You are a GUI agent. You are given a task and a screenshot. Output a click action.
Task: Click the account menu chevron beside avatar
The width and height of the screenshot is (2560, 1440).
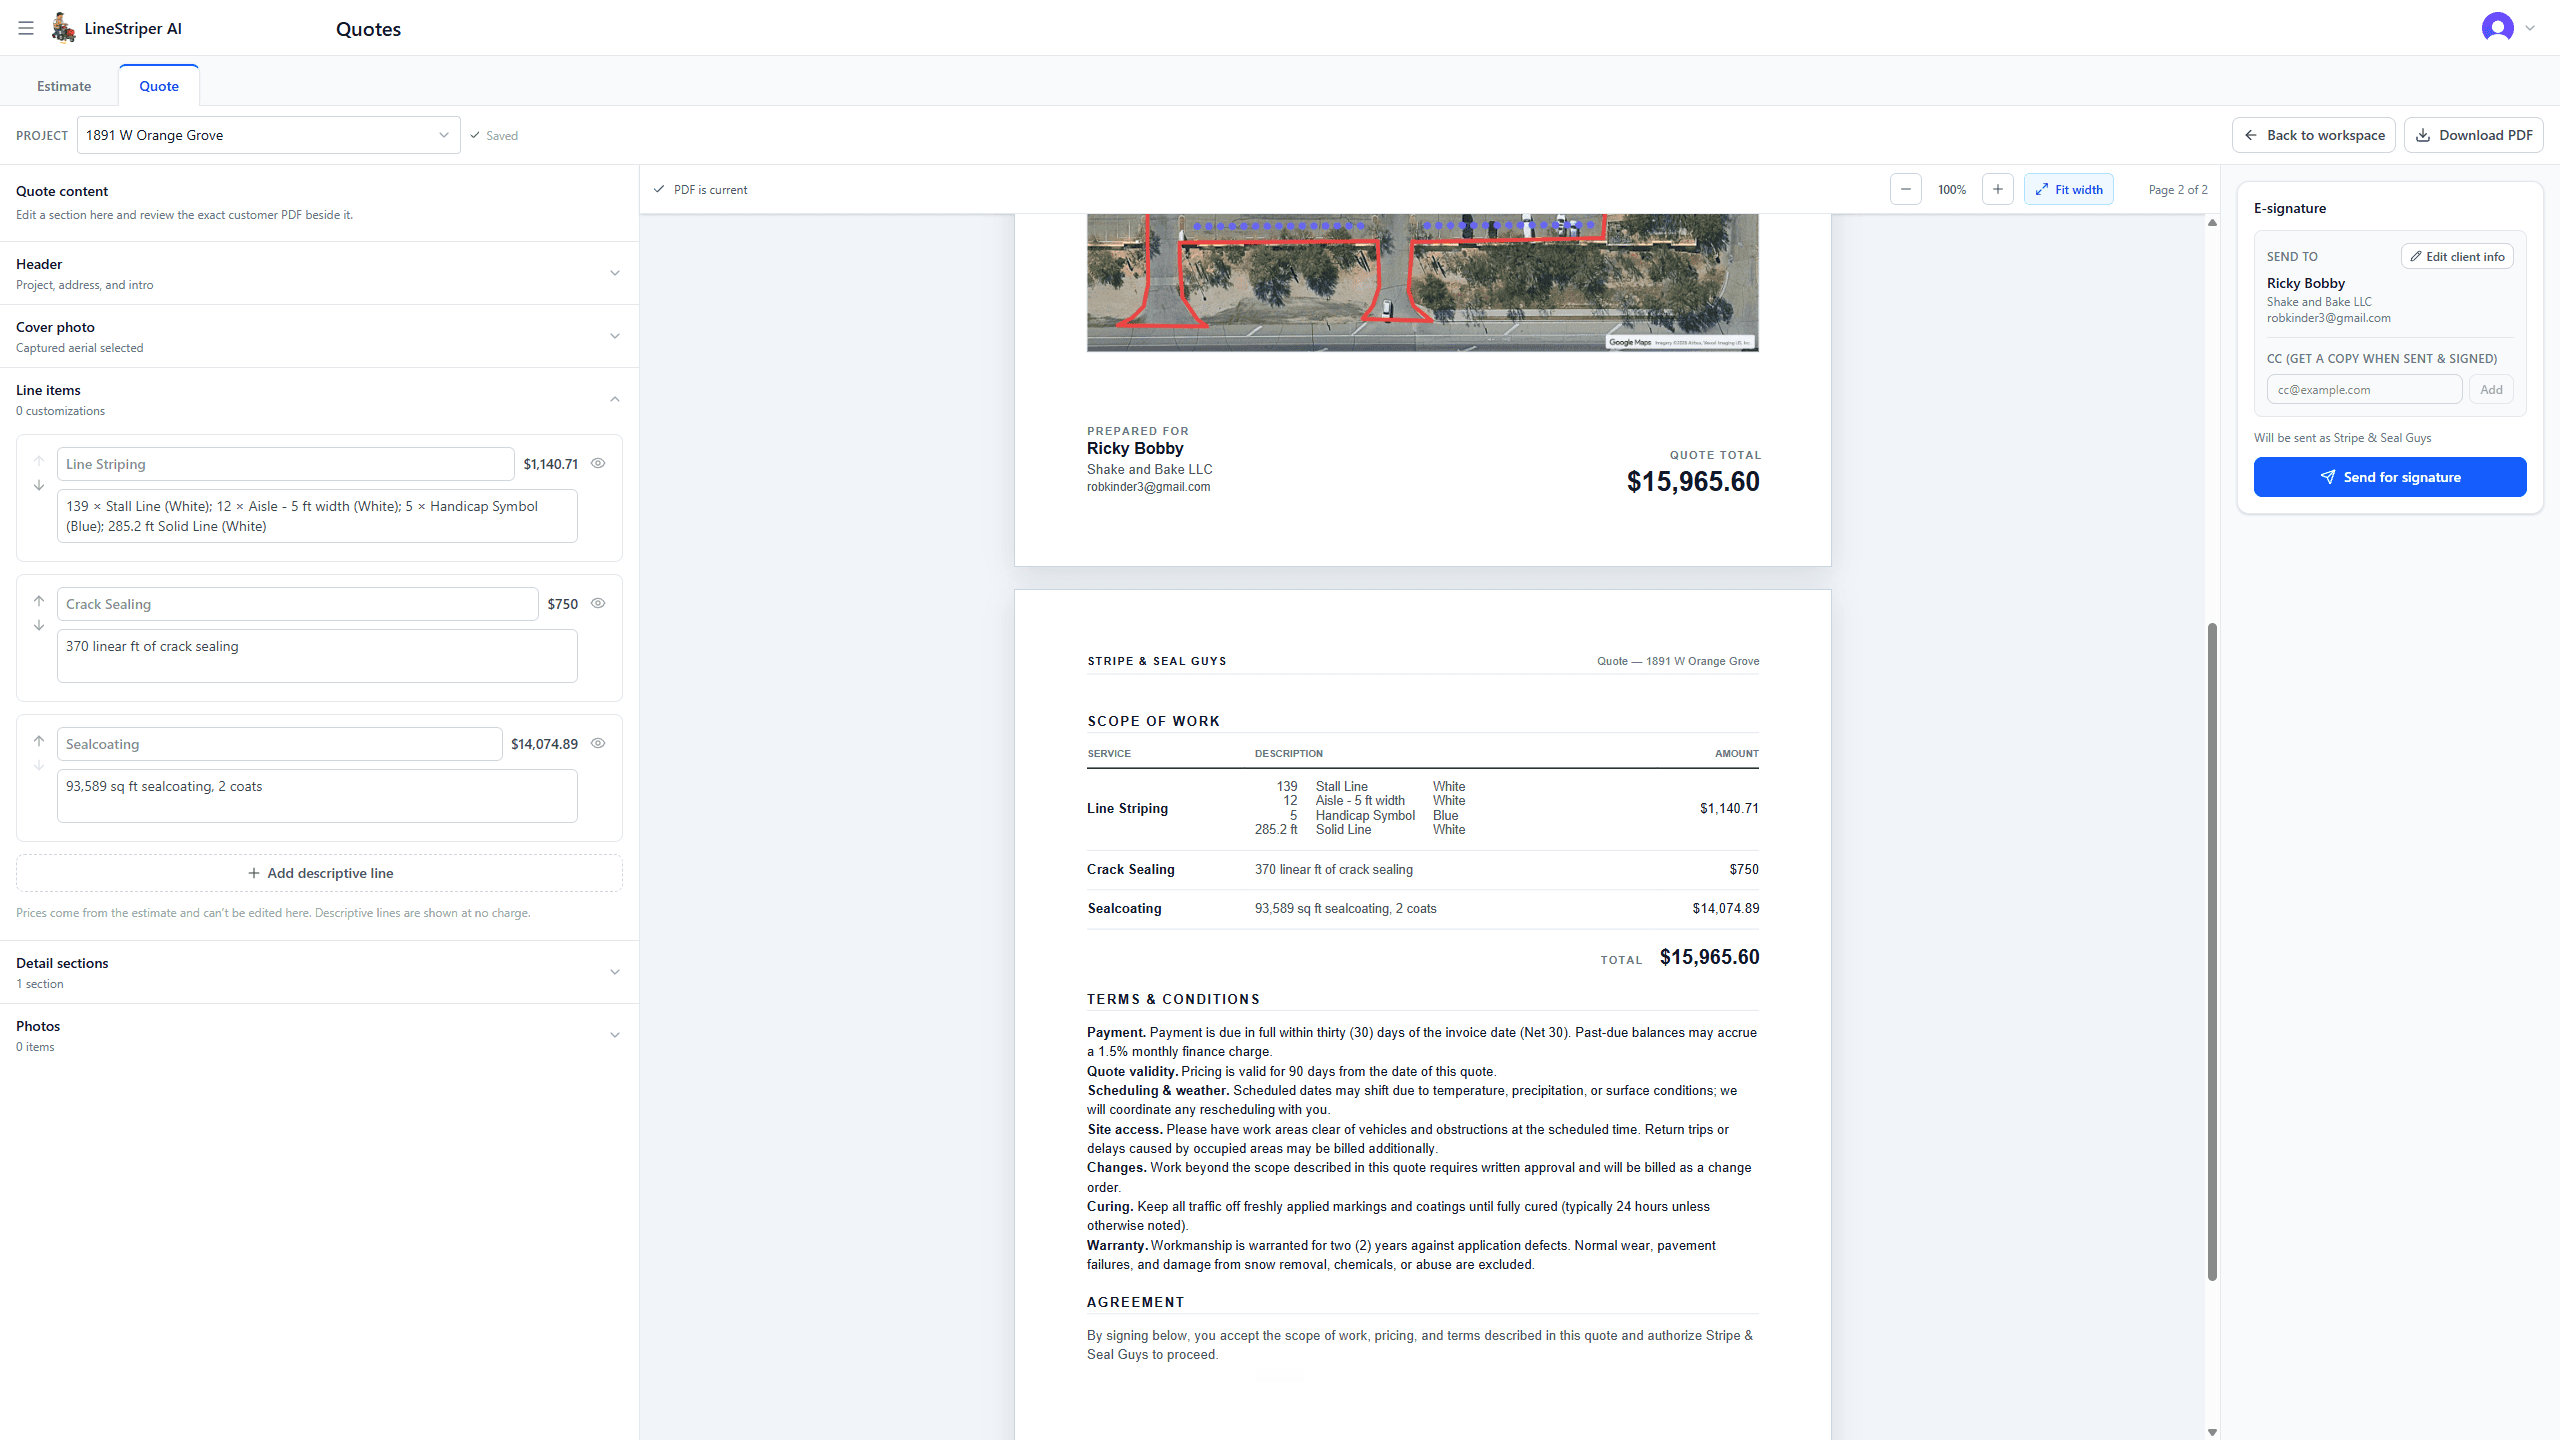[2530, 28]
